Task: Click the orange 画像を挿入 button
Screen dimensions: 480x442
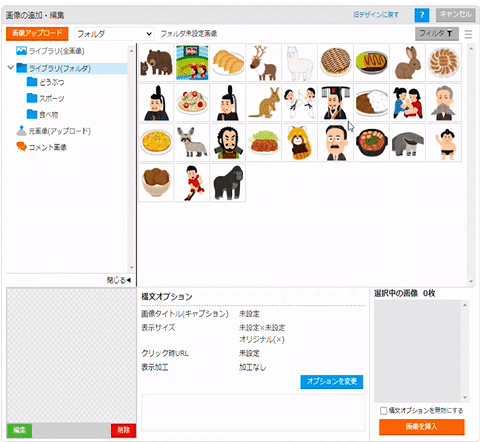Action: click(x=422, y=427)
